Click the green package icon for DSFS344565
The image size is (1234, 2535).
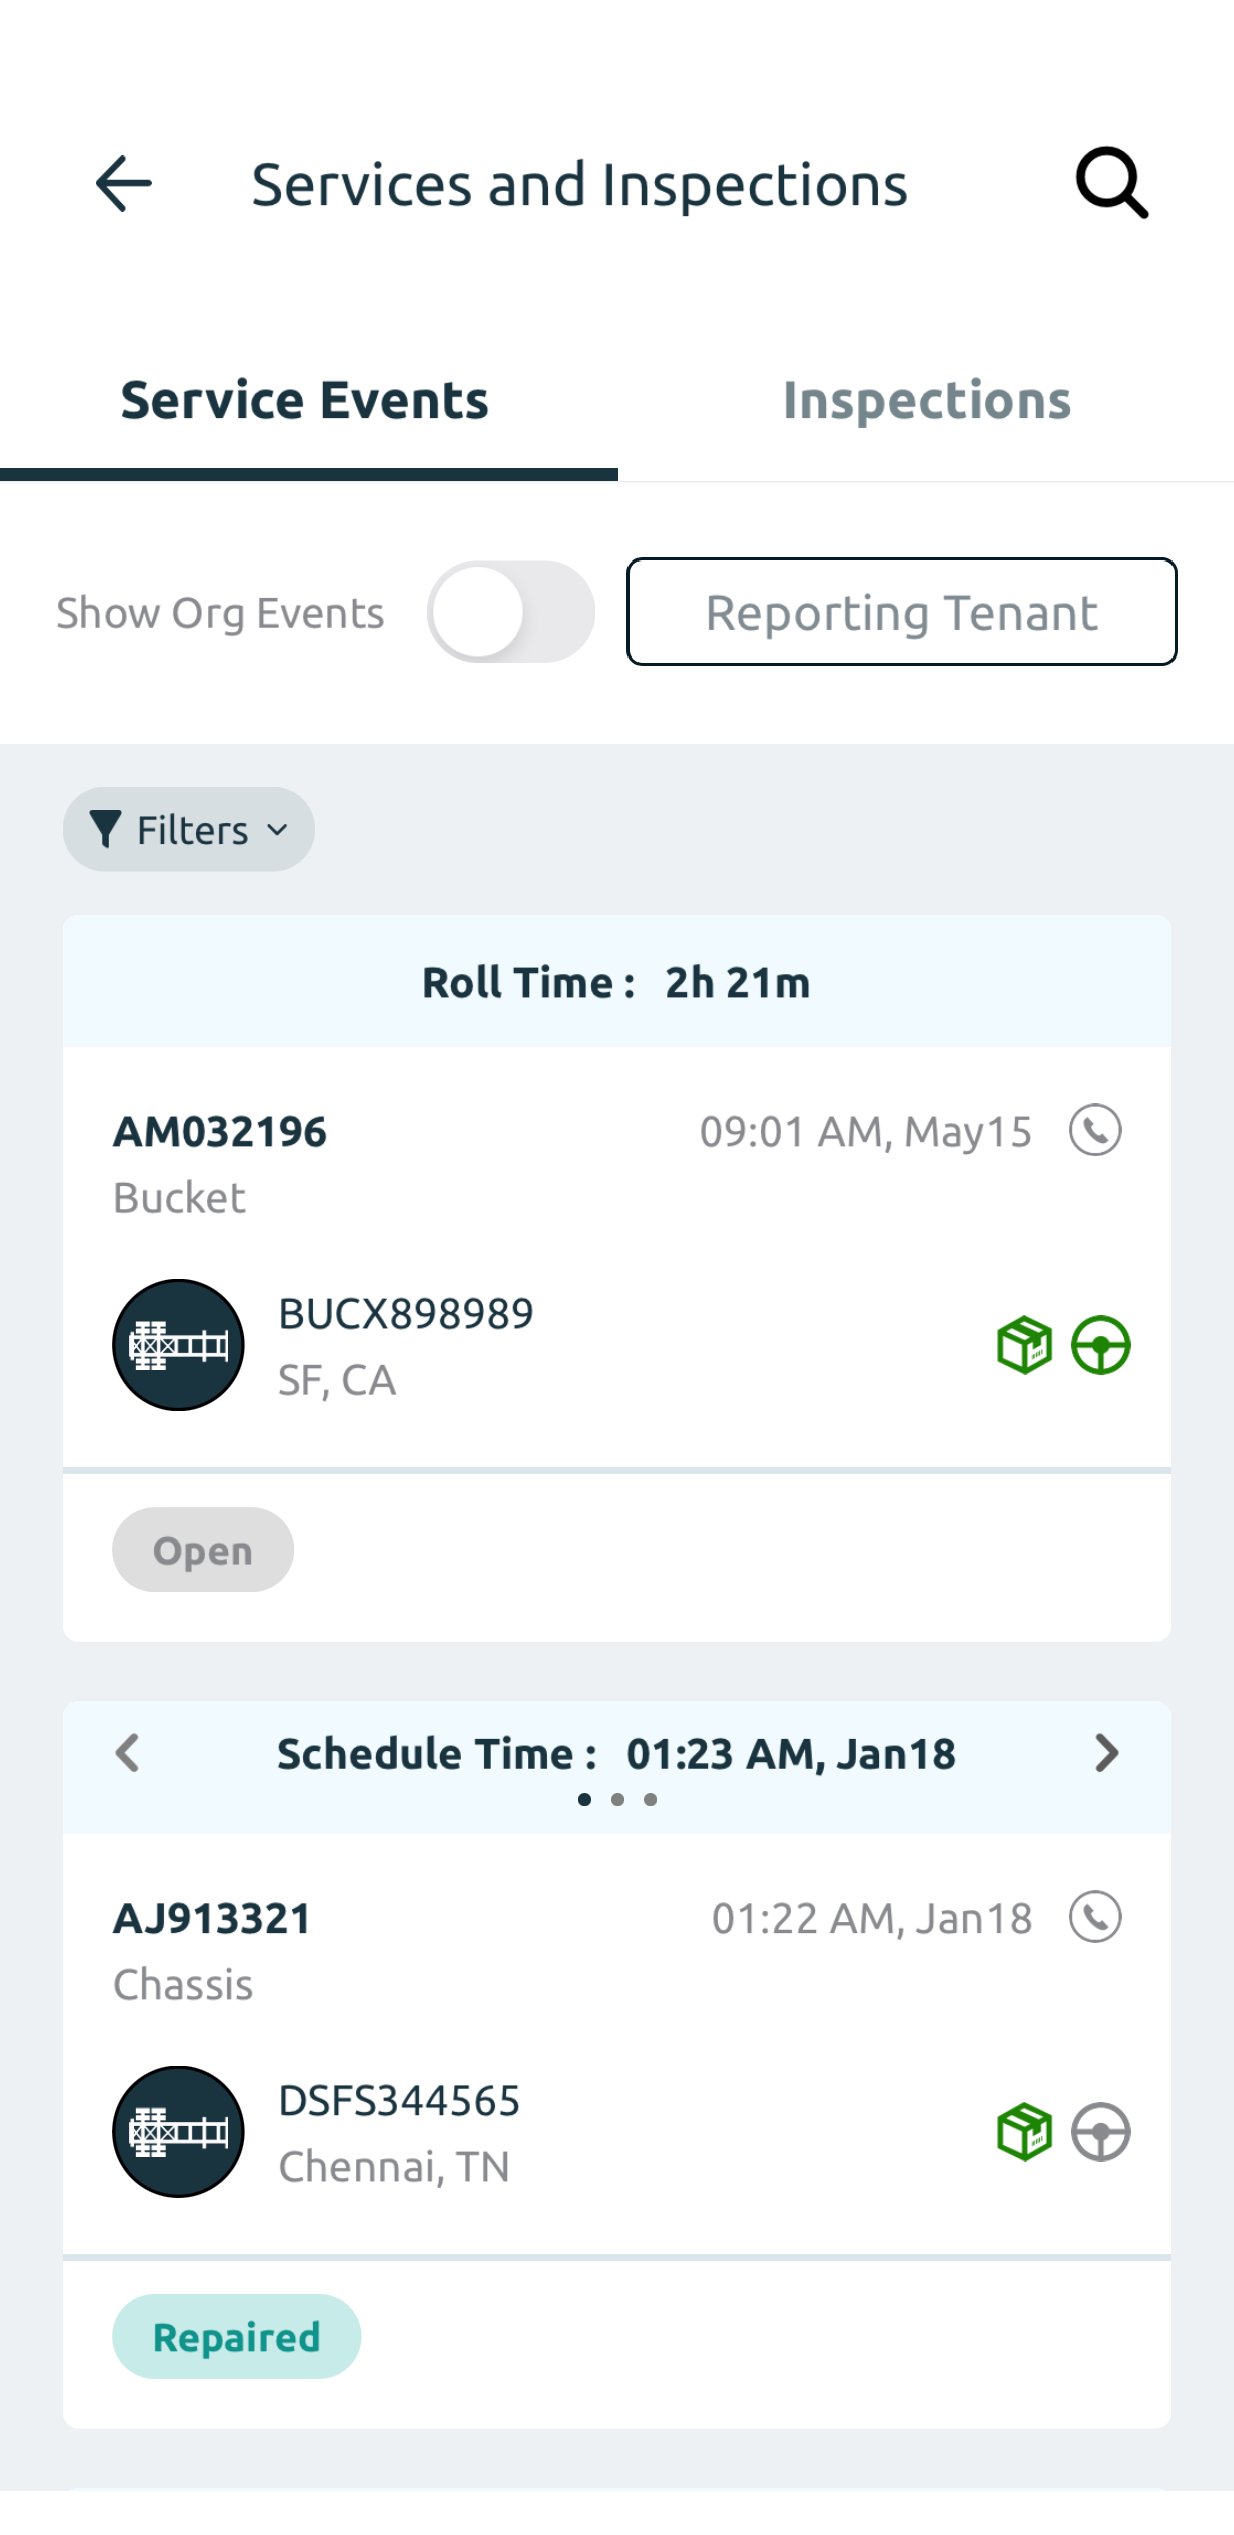tap(1024, 2132)
